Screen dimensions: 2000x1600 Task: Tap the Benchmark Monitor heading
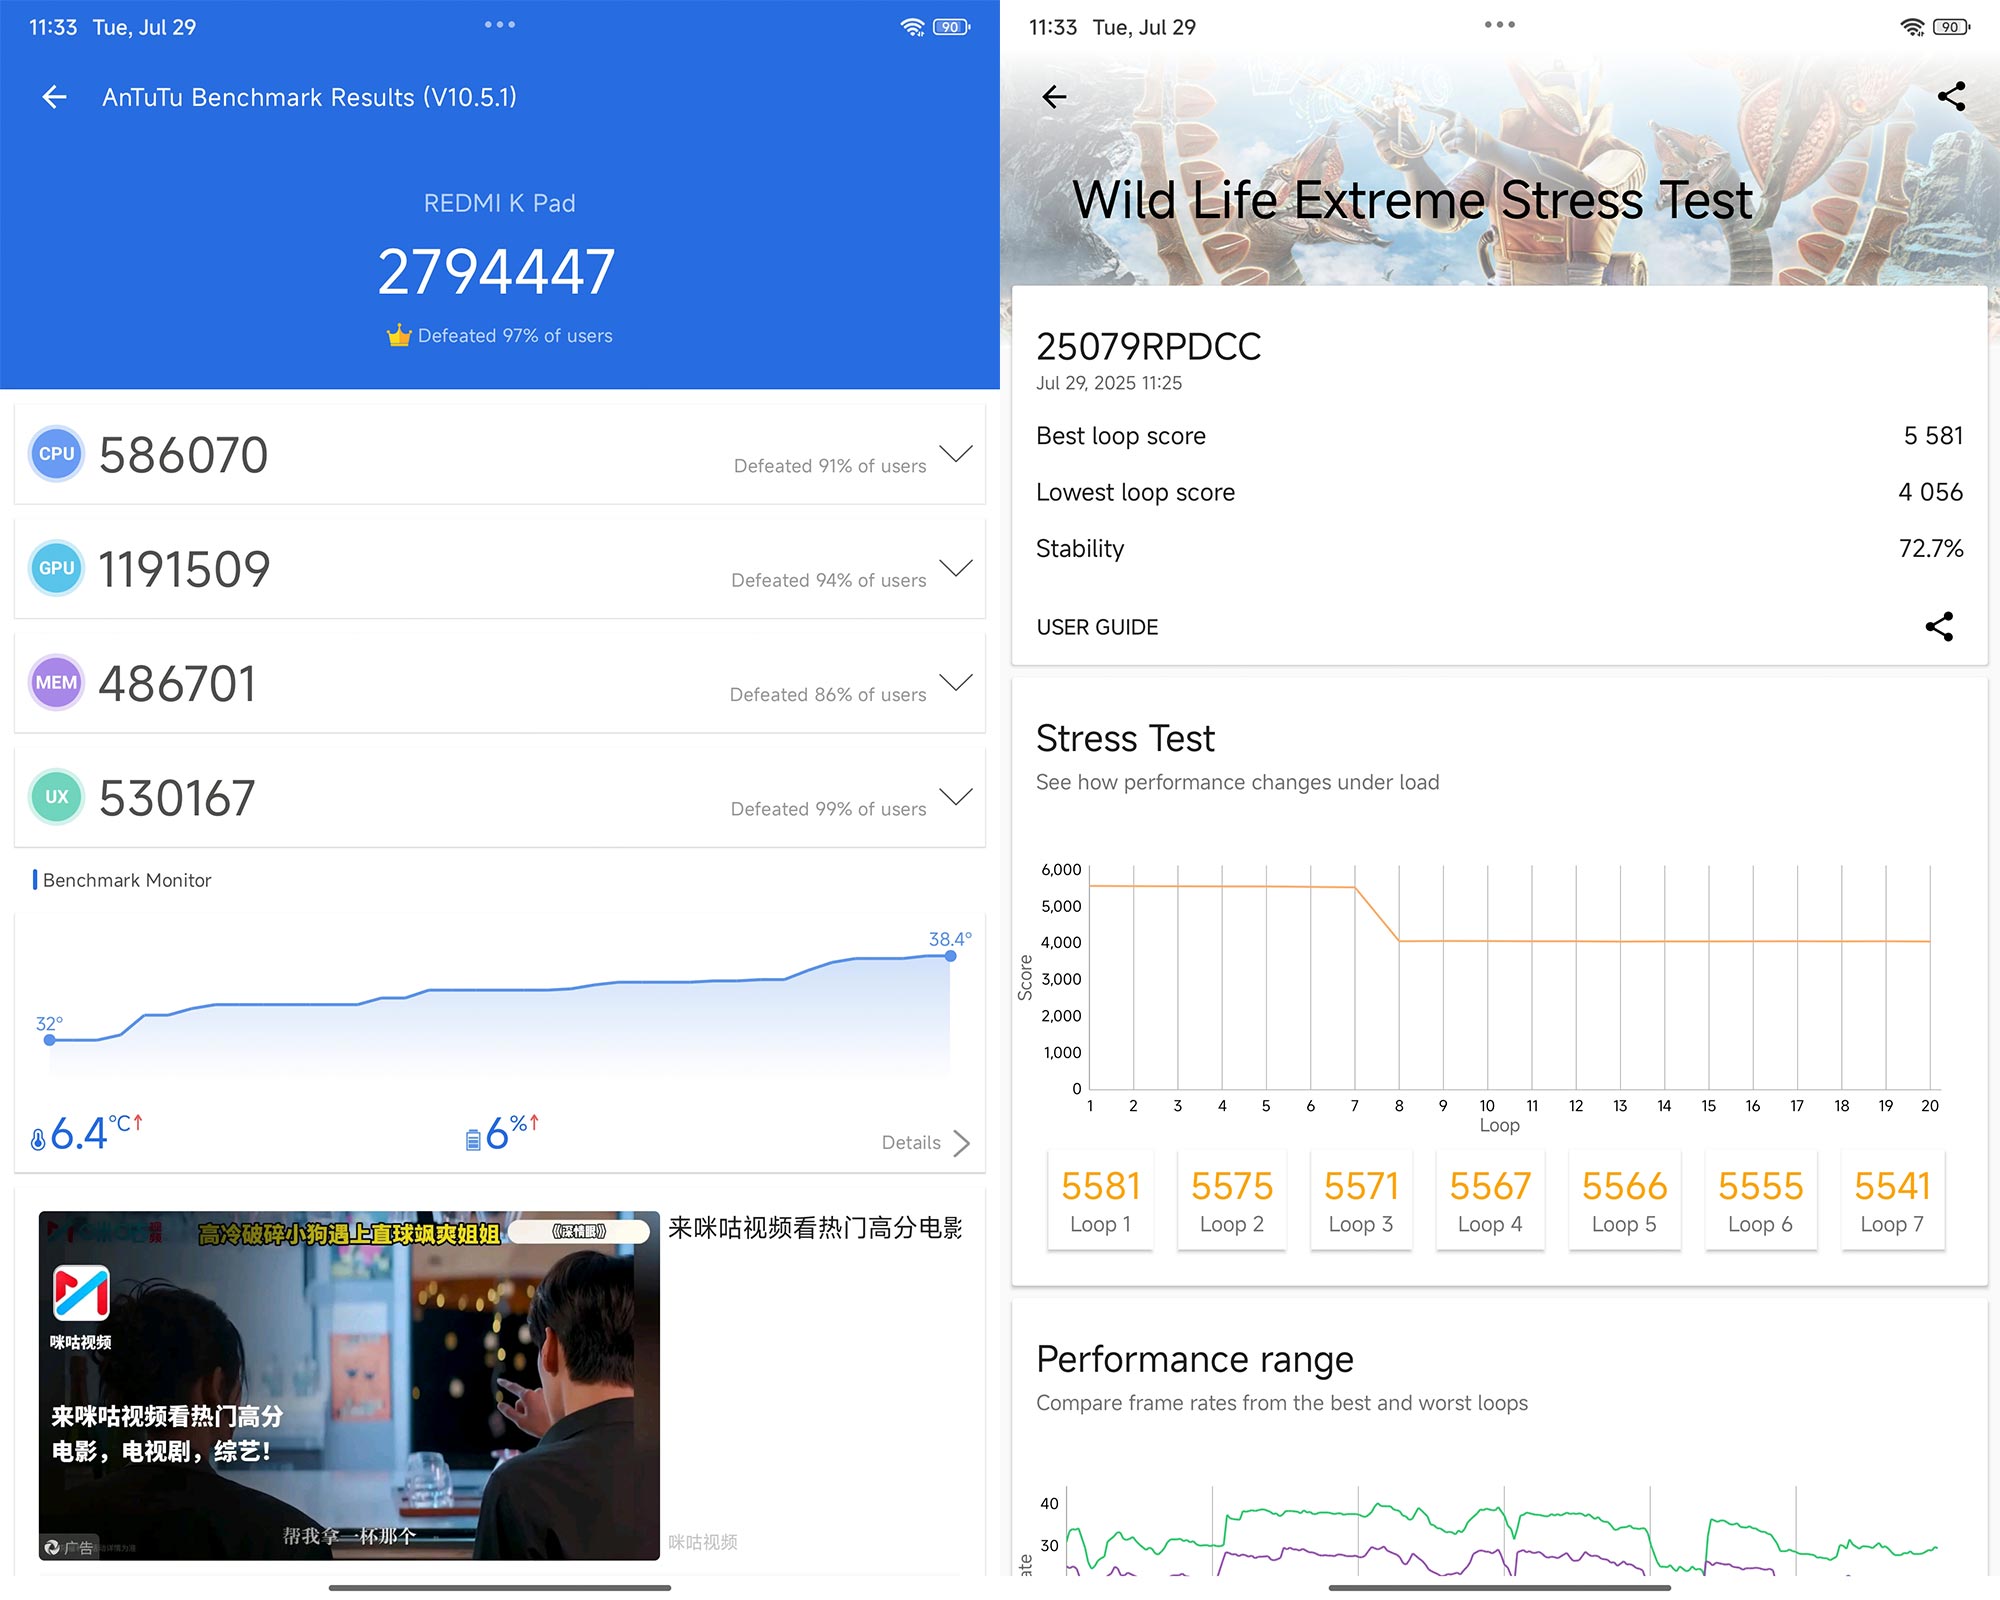coord(127,880)
